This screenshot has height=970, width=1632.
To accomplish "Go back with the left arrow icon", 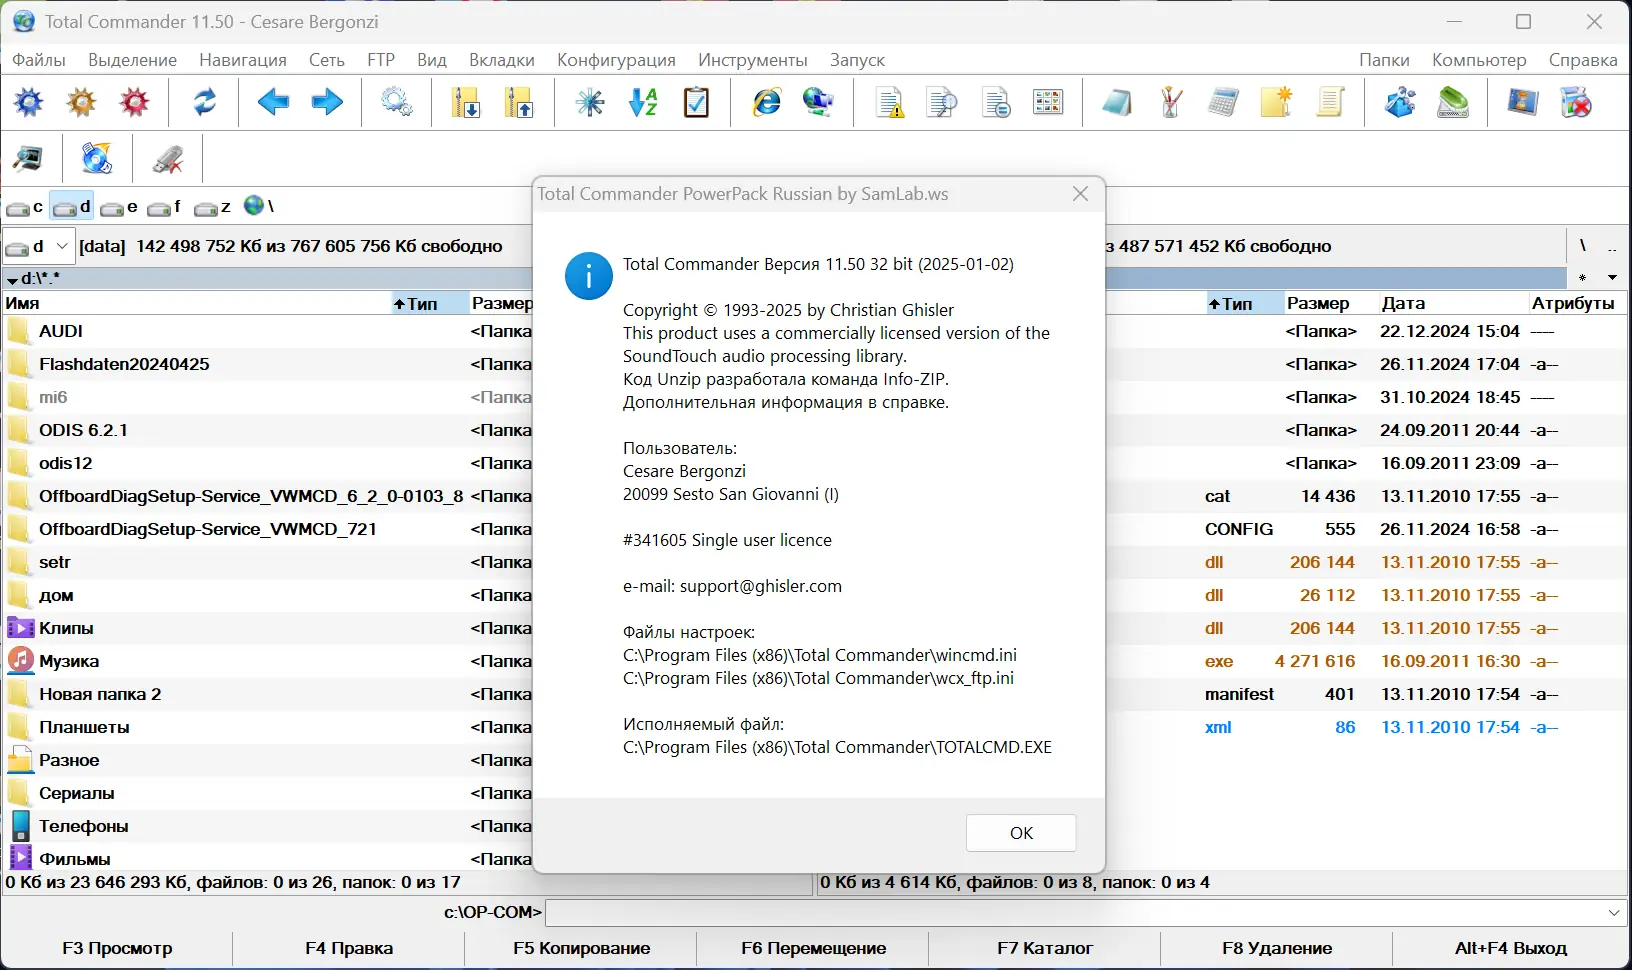I will 273,102.
